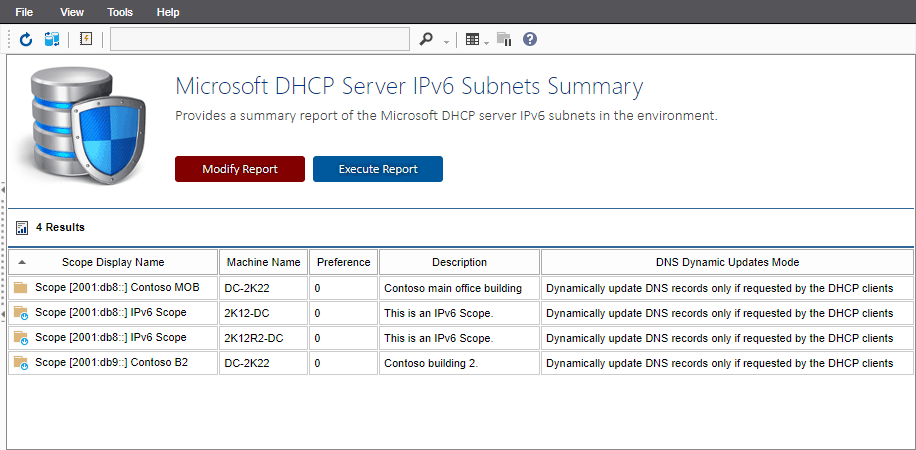
Task: Click the DNS Dynamic Updates Mode header
Action: click(727, 262)
